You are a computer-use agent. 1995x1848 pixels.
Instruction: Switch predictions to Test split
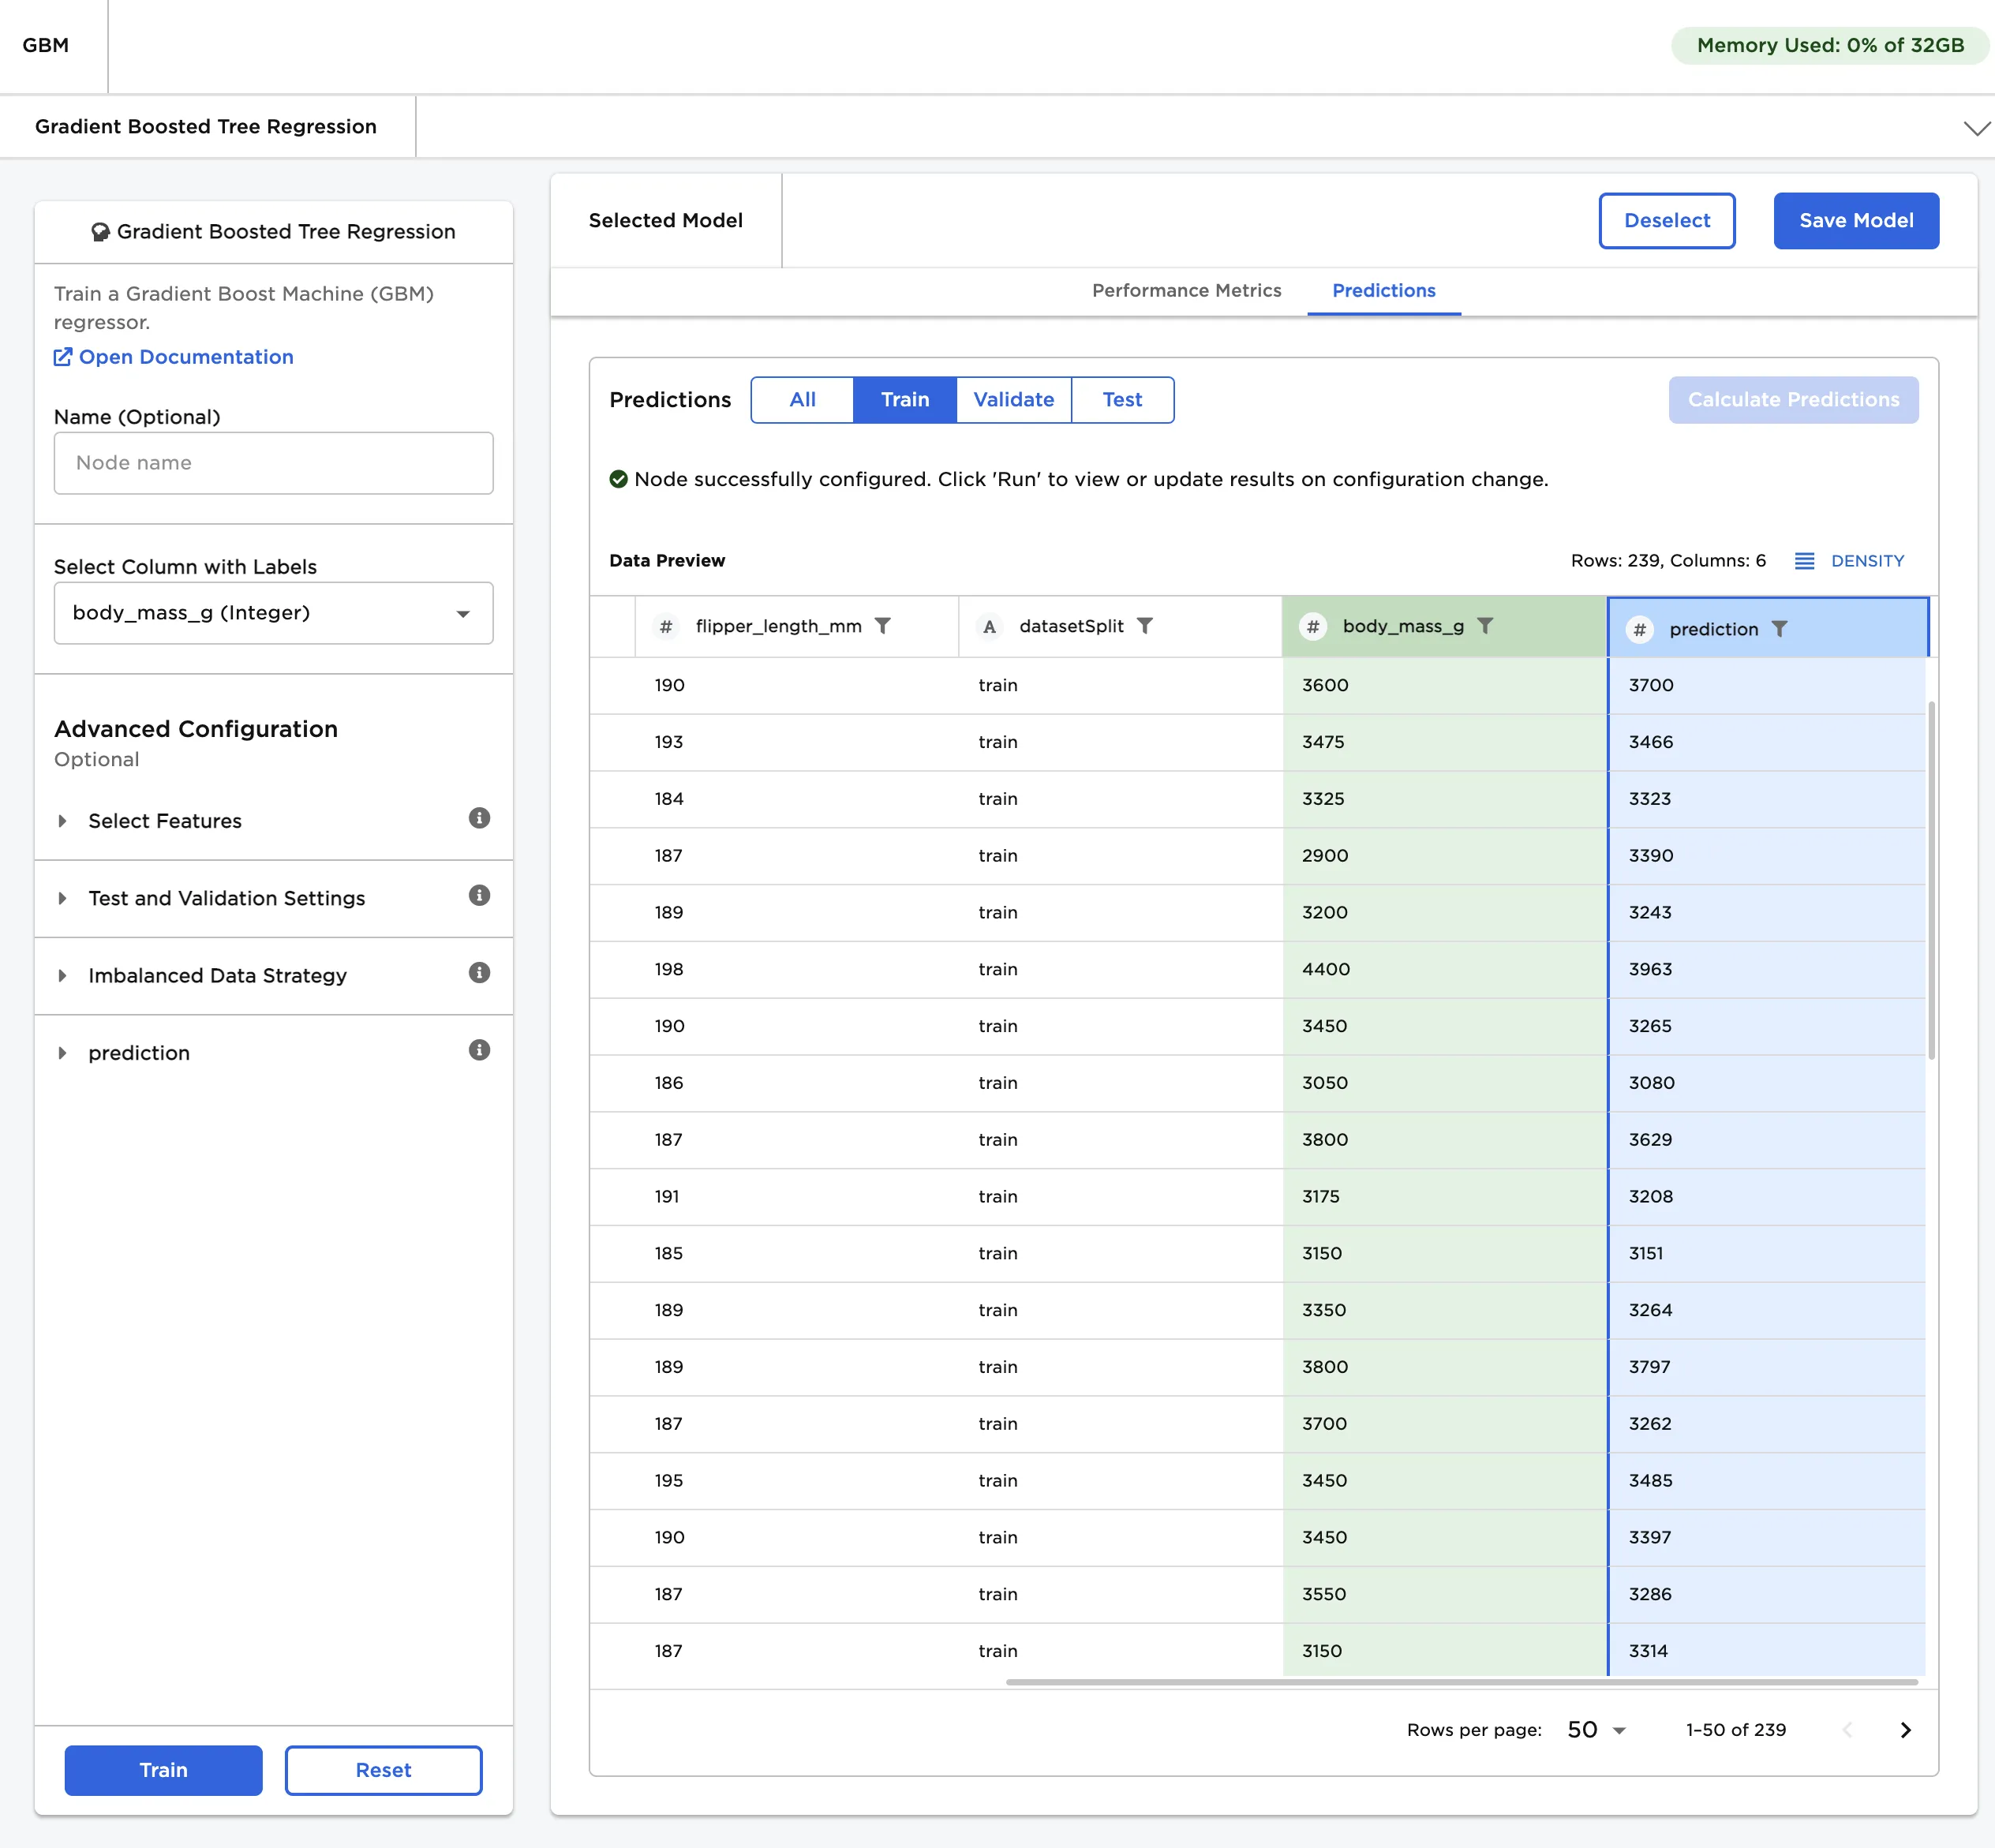1122,399
